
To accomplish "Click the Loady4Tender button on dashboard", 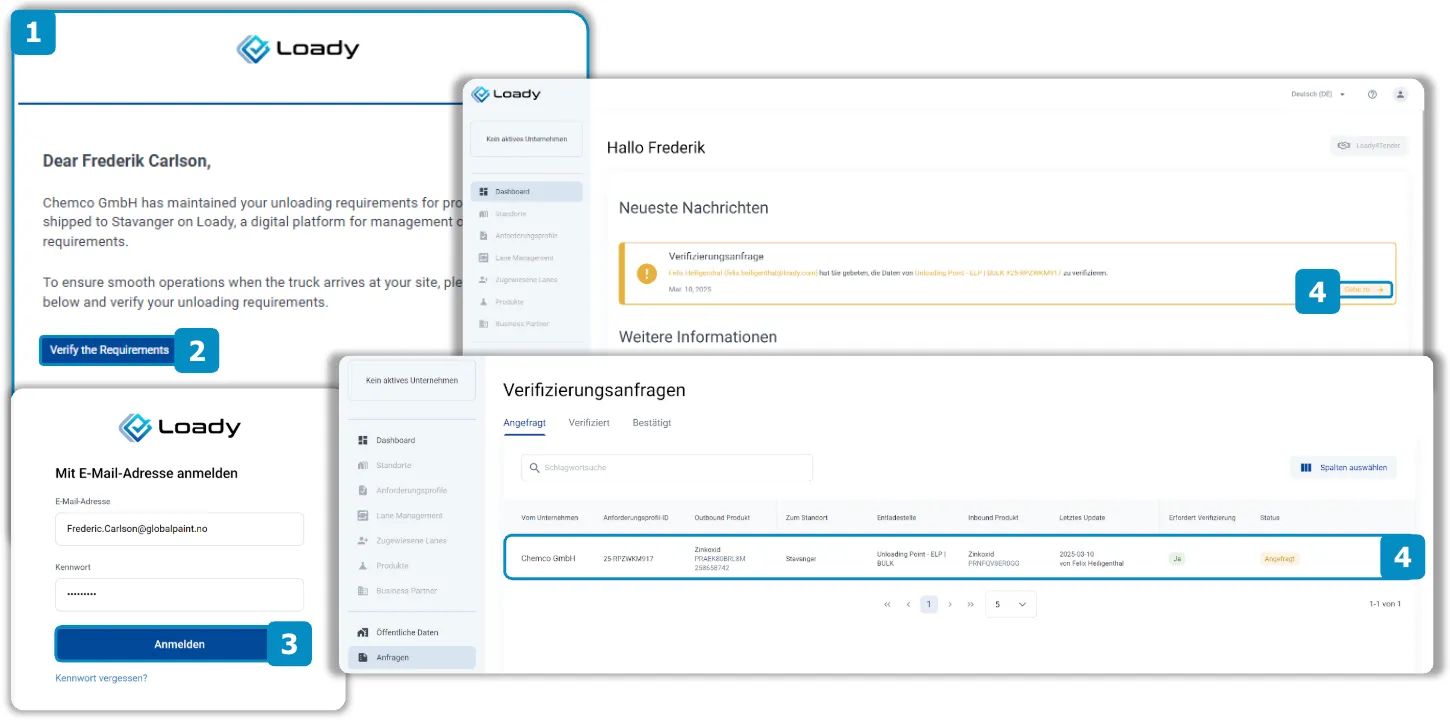I will (1369, 146).
